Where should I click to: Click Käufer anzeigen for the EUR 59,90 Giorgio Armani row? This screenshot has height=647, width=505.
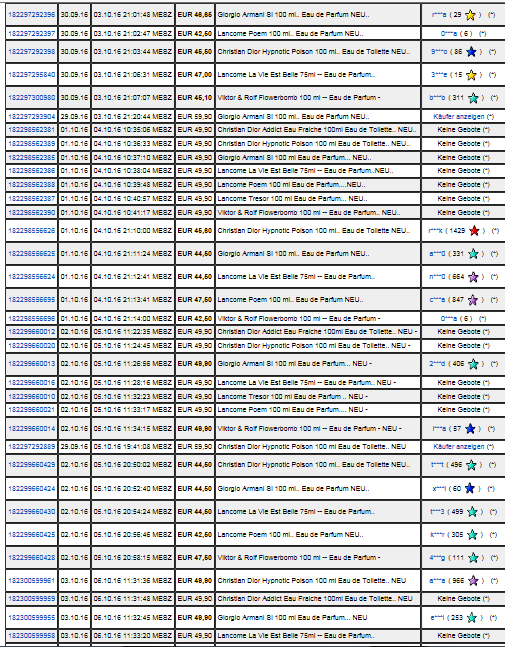tap(459, 116)
